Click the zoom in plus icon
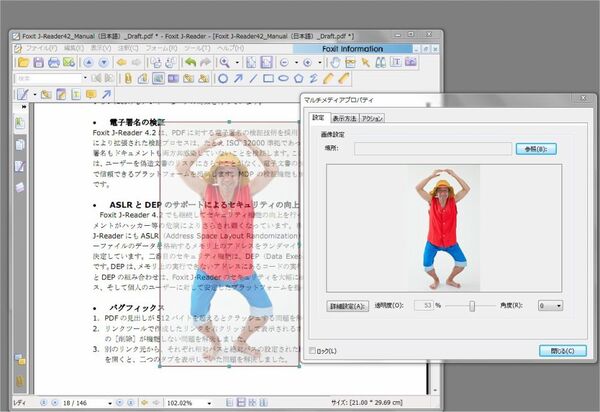 [307, 62]
